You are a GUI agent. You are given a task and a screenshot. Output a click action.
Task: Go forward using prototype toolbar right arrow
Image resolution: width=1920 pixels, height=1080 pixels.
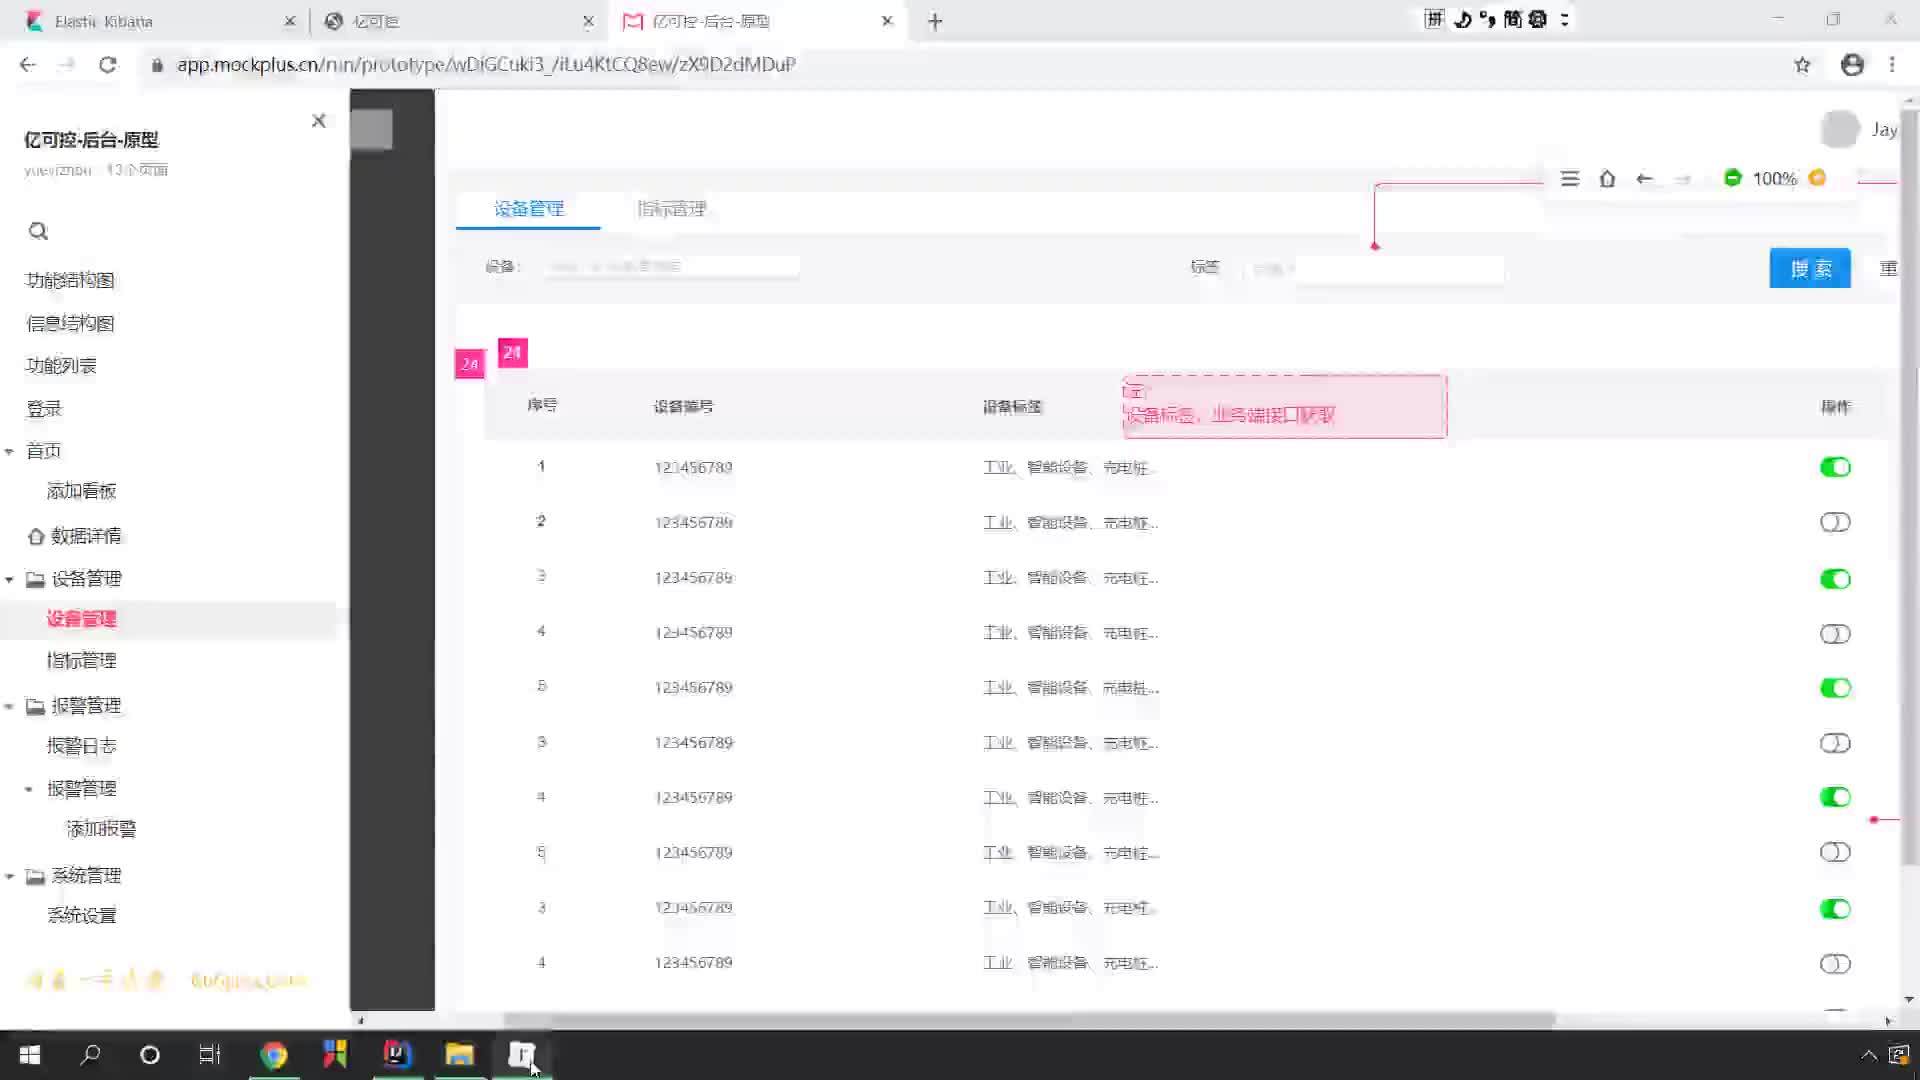[1683, 178]
